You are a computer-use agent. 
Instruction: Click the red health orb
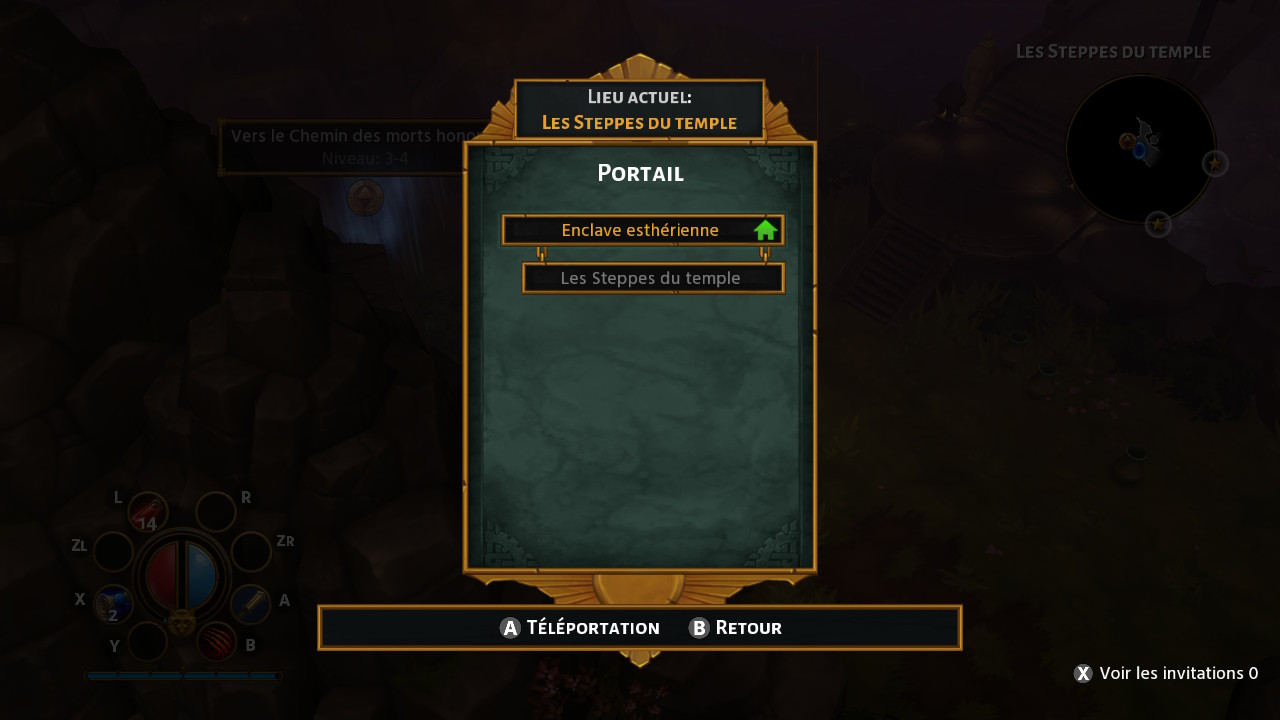[x=162, y=575]
